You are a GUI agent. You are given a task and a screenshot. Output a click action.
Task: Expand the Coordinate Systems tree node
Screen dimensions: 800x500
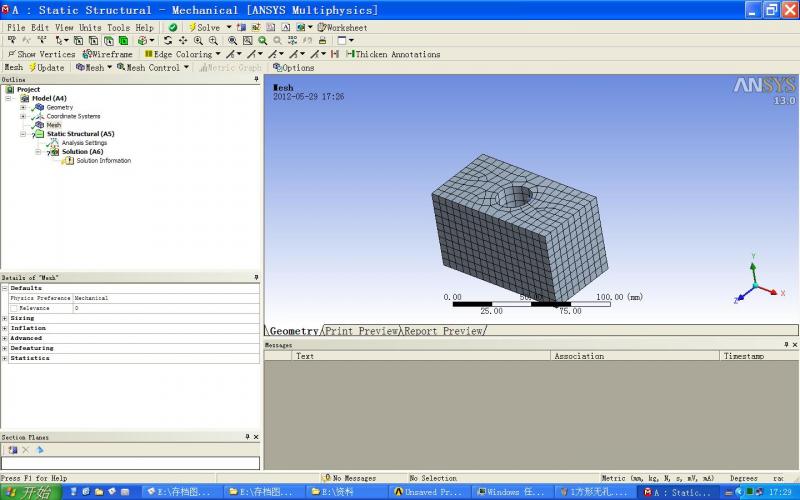(x=23, y=116)
